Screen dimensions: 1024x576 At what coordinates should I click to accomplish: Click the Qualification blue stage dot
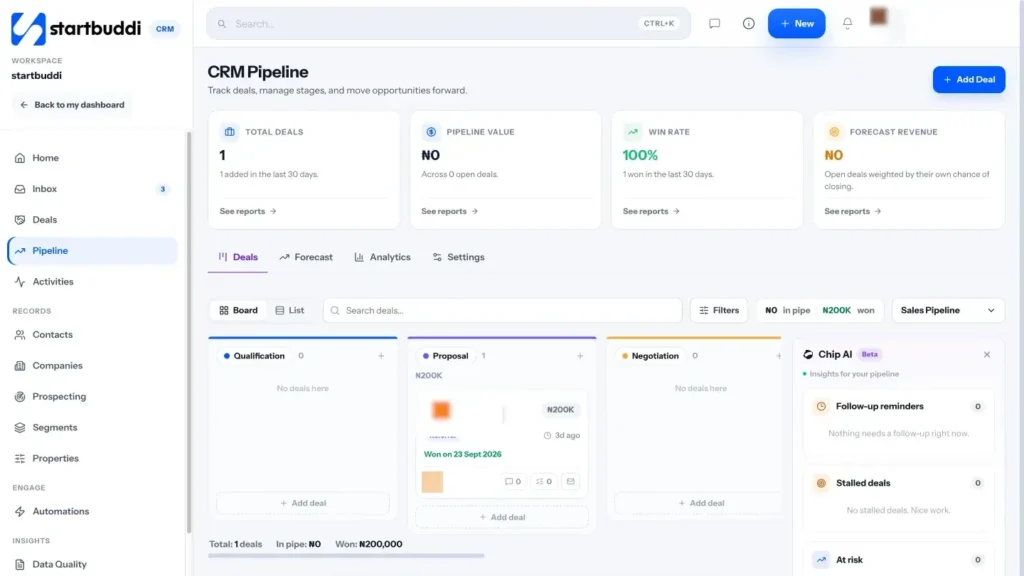[x=227, y=357]
